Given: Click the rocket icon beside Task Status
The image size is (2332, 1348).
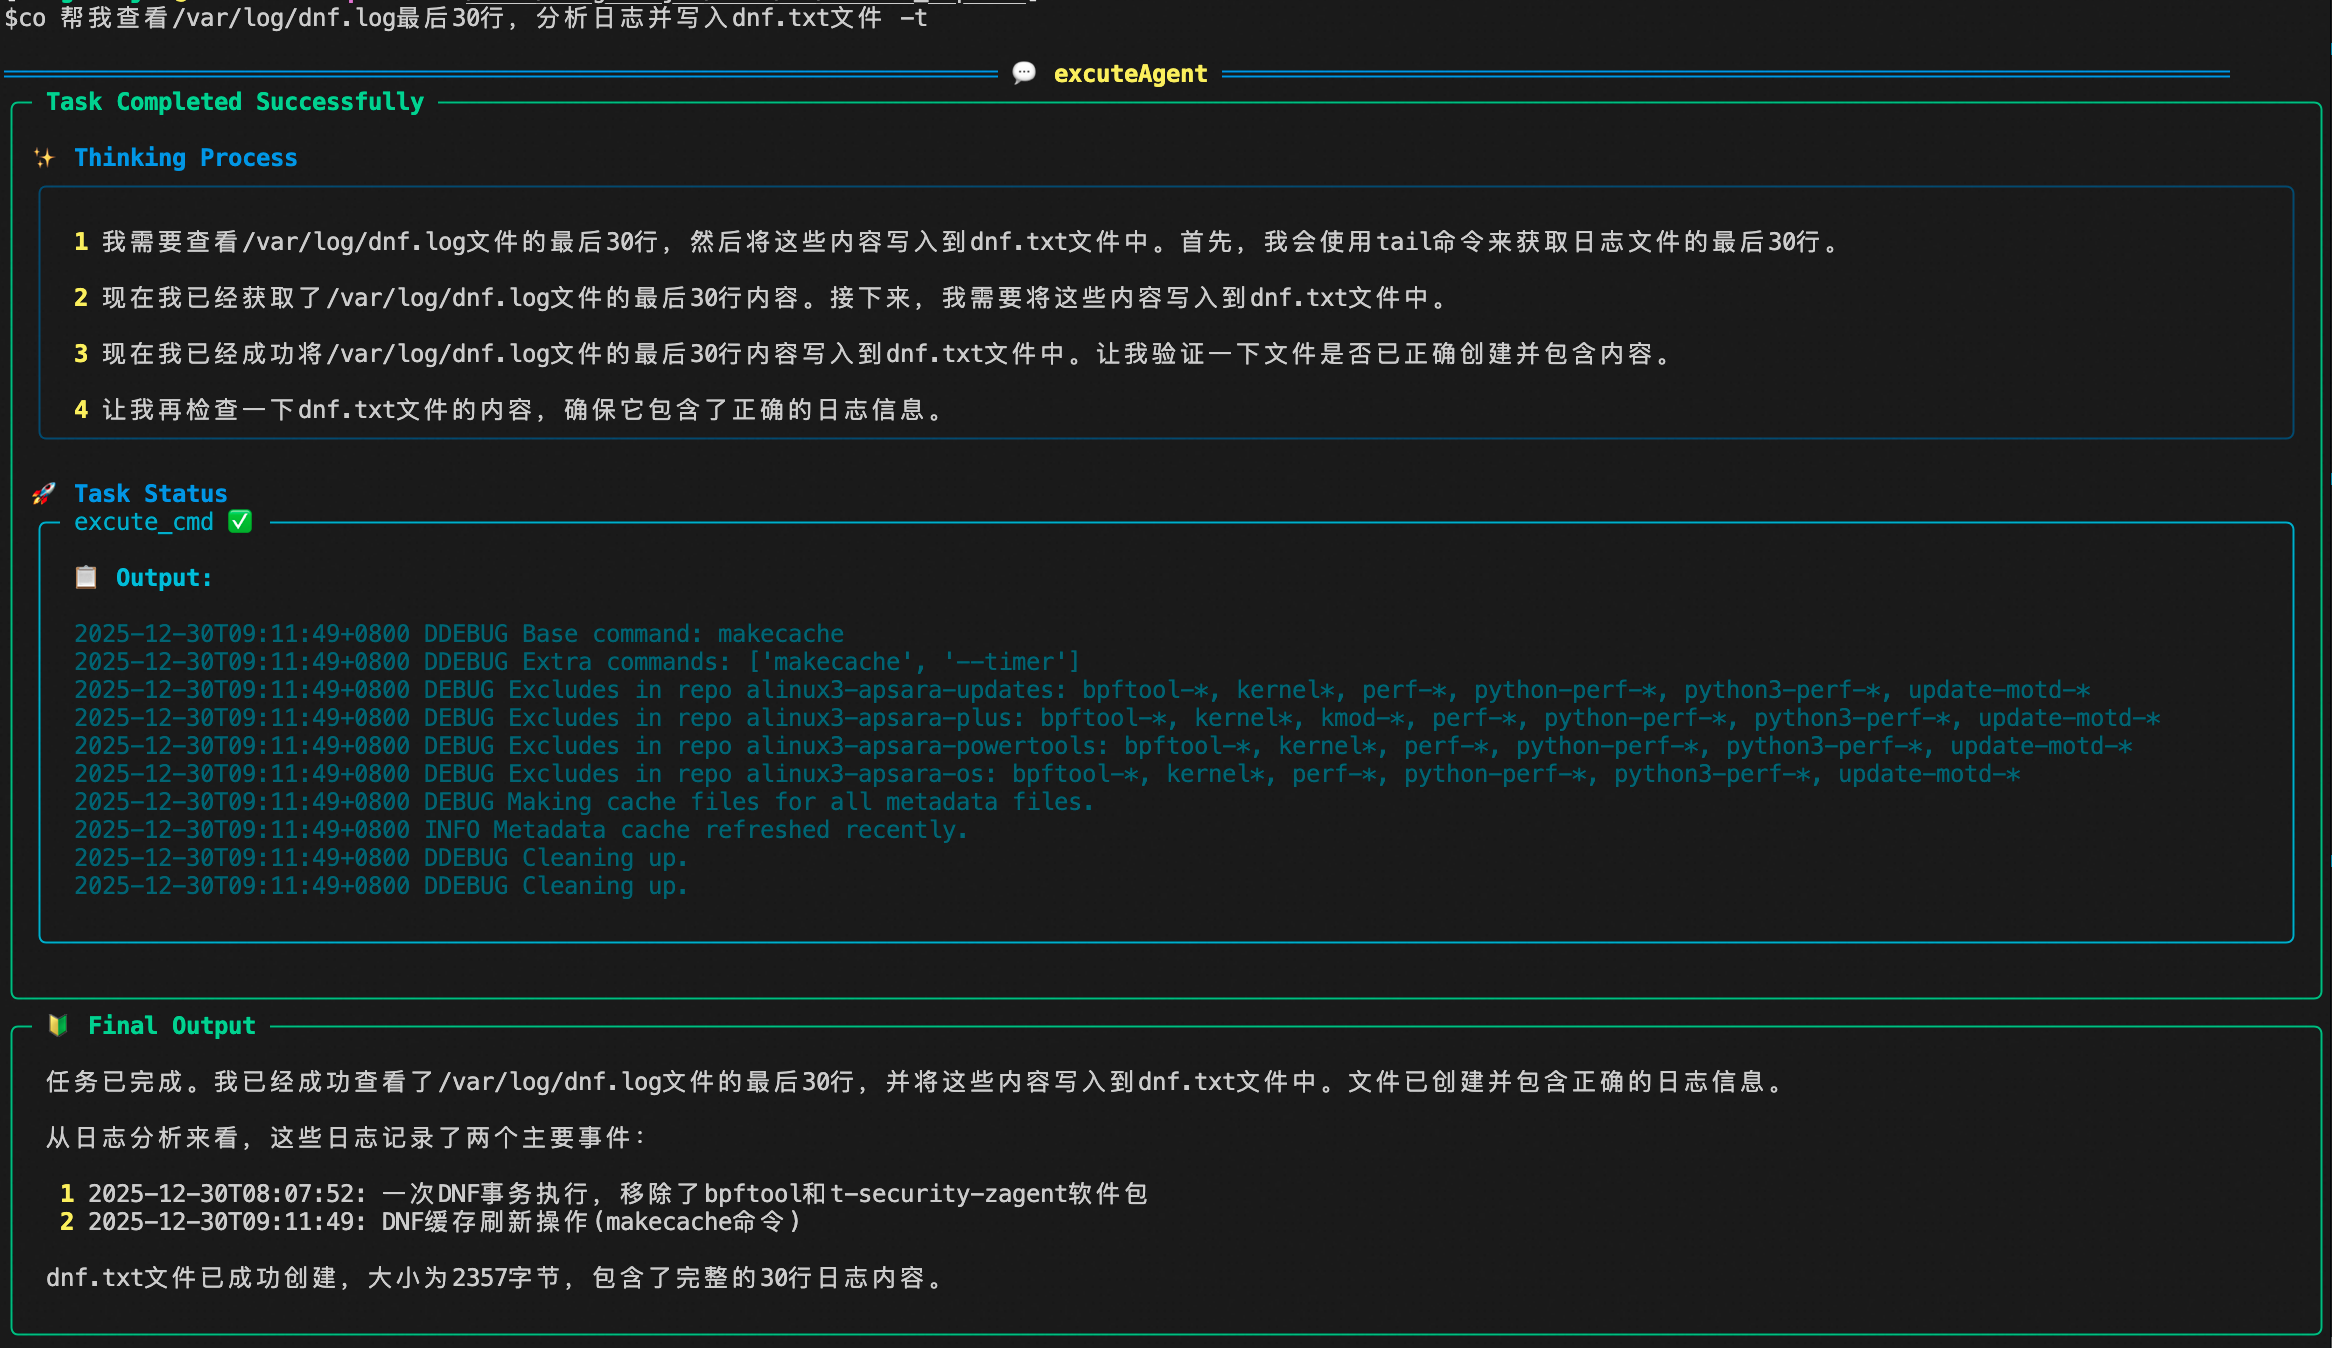Looking at the screenshot, I should pos(44,494).
